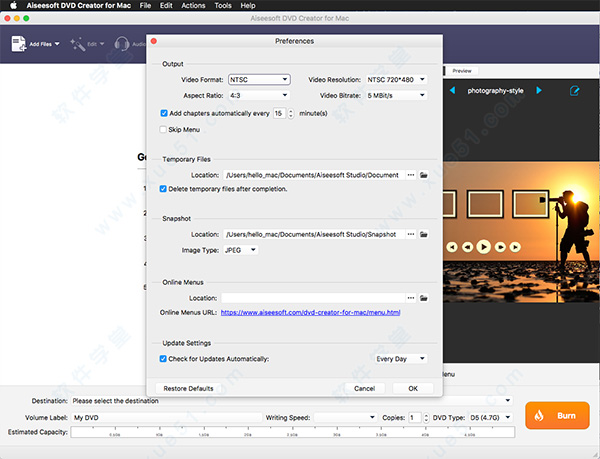The height and width of the screenshot is (459, 600).
Task: Go to next menu template arrow
Action: point(539,90)
